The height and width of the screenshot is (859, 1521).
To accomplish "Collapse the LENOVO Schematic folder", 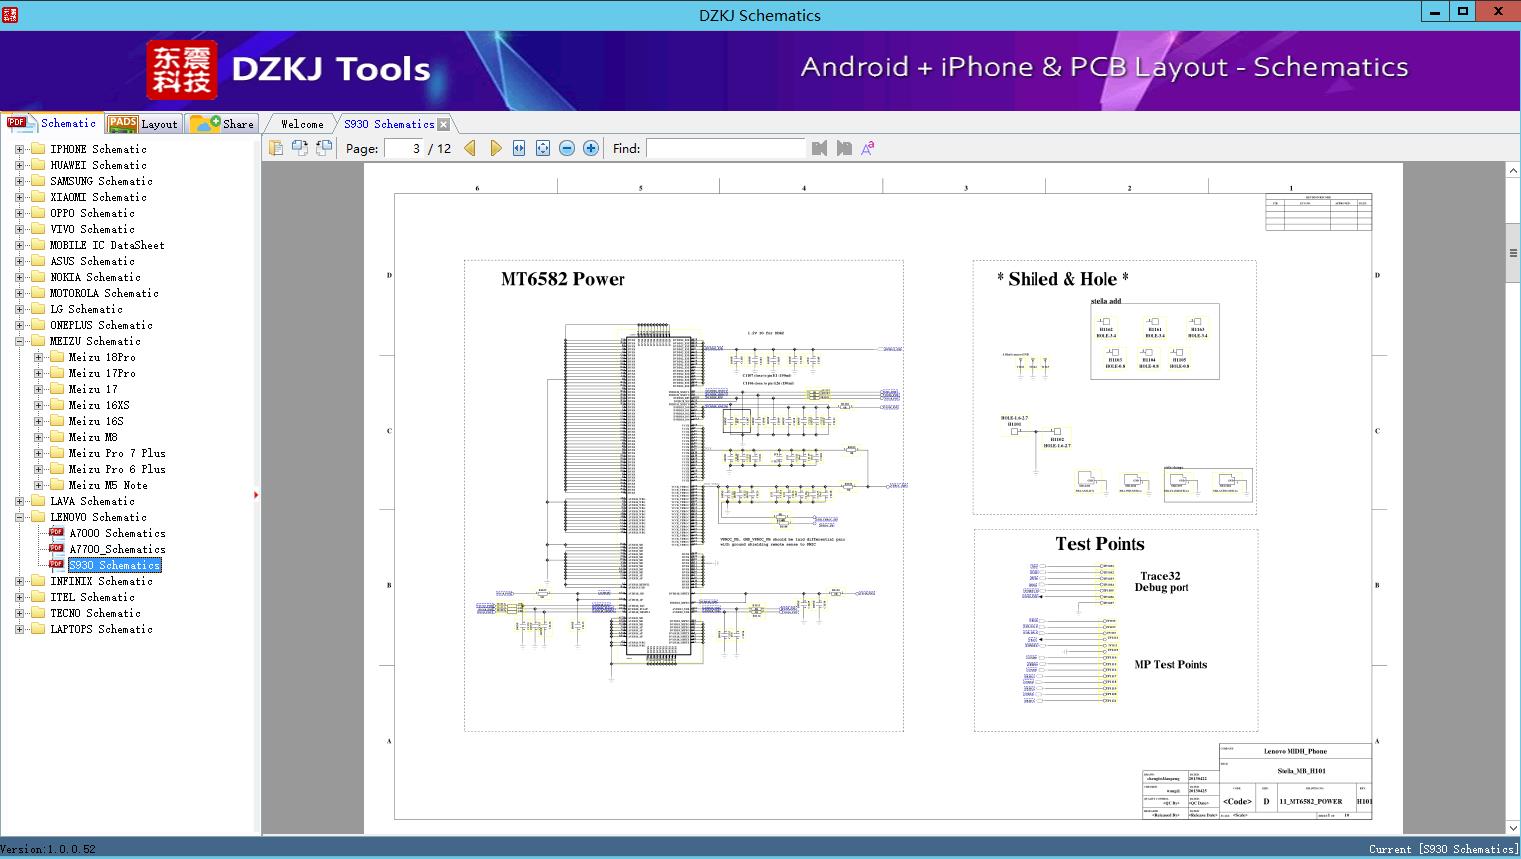I will coord(19,517).
